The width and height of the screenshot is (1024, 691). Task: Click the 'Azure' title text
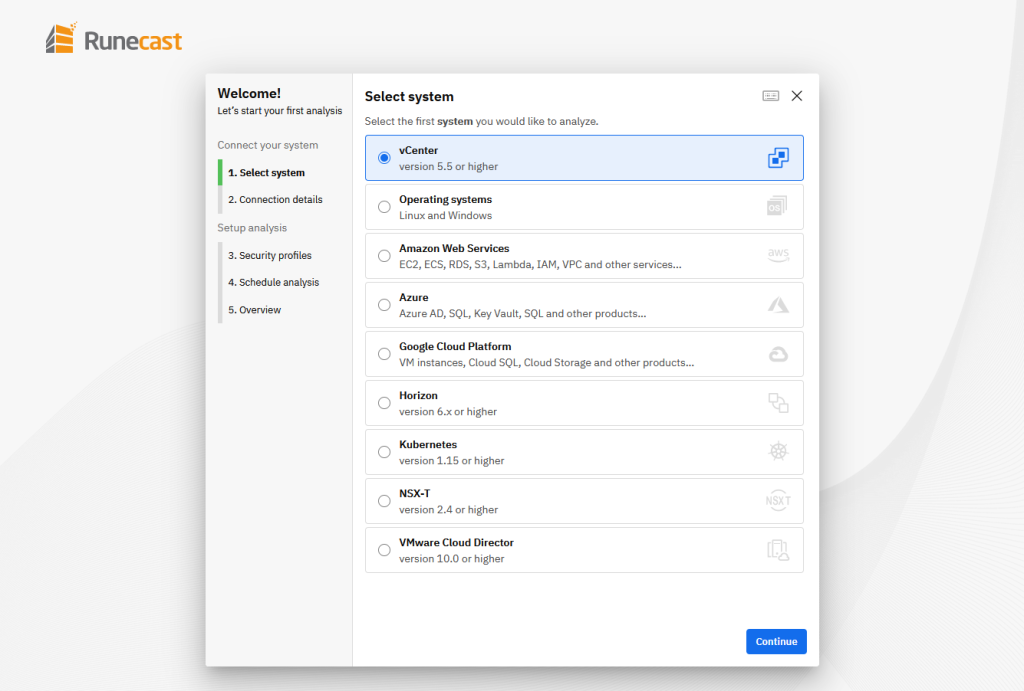click(414, 297)
